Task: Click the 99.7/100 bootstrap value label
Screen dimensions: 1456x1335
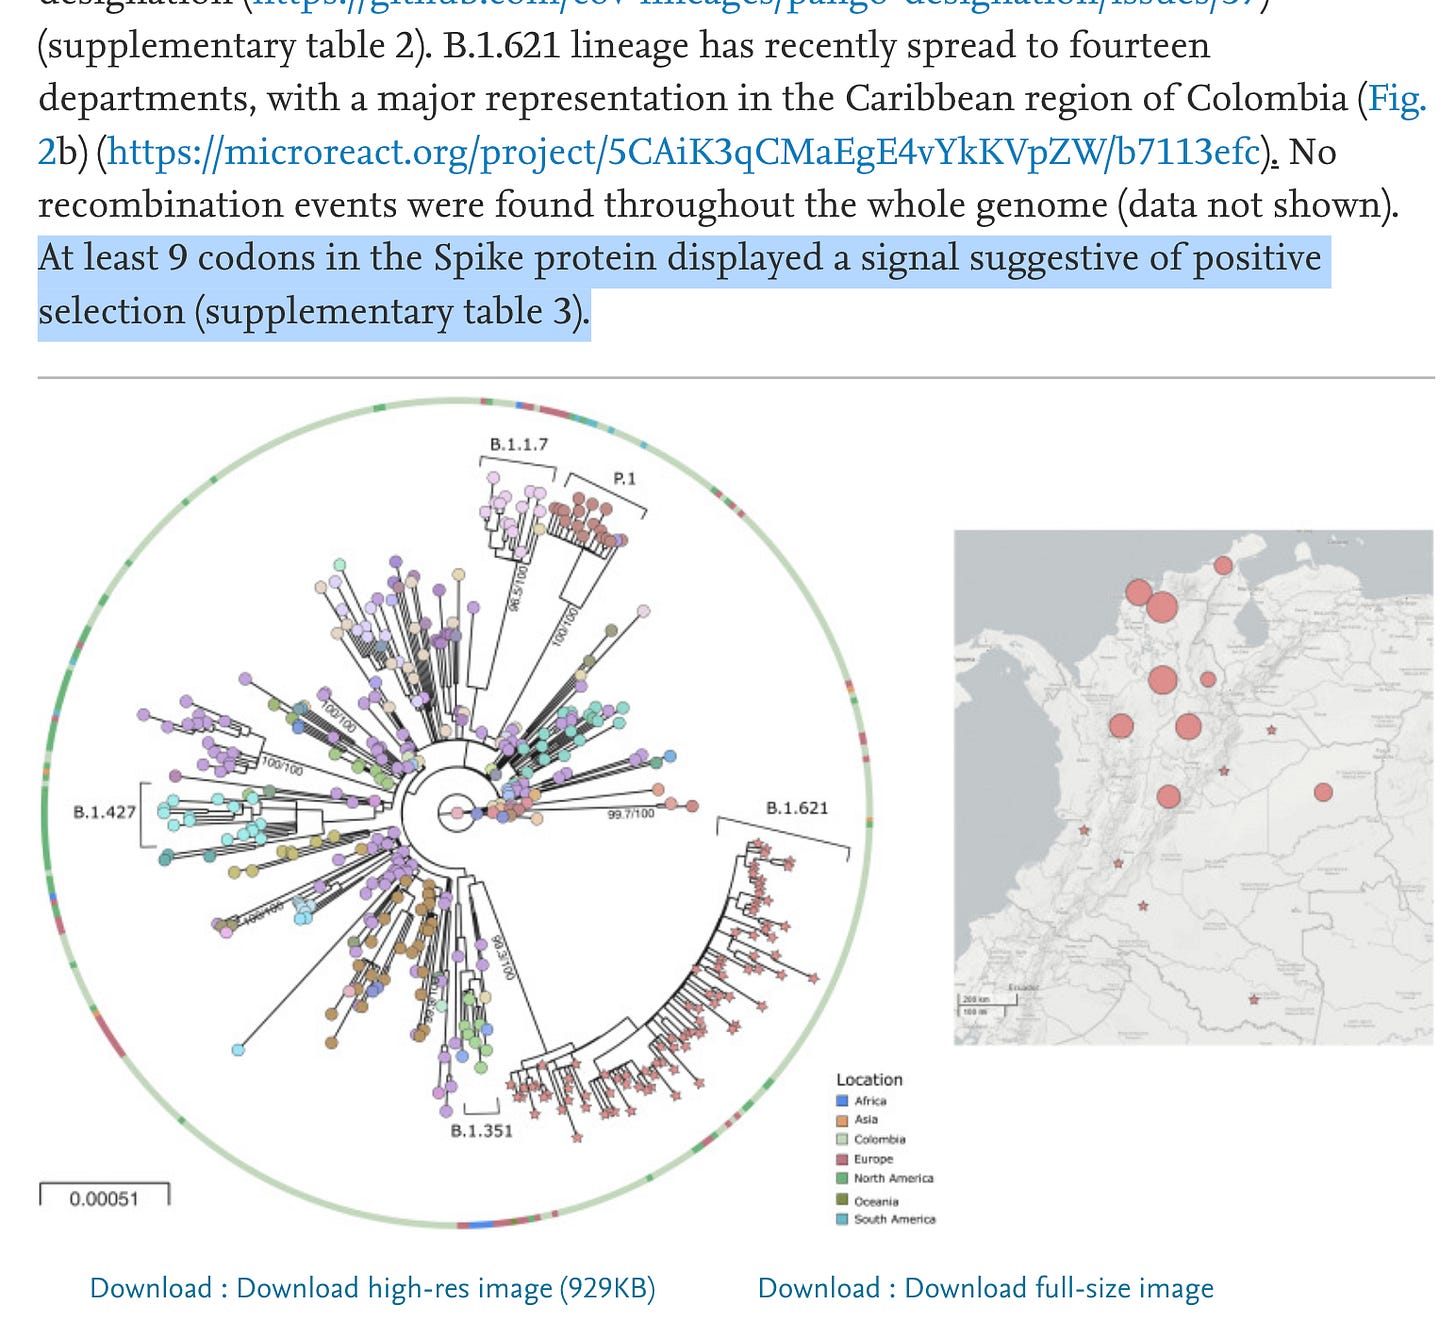Action: [631, 814]
